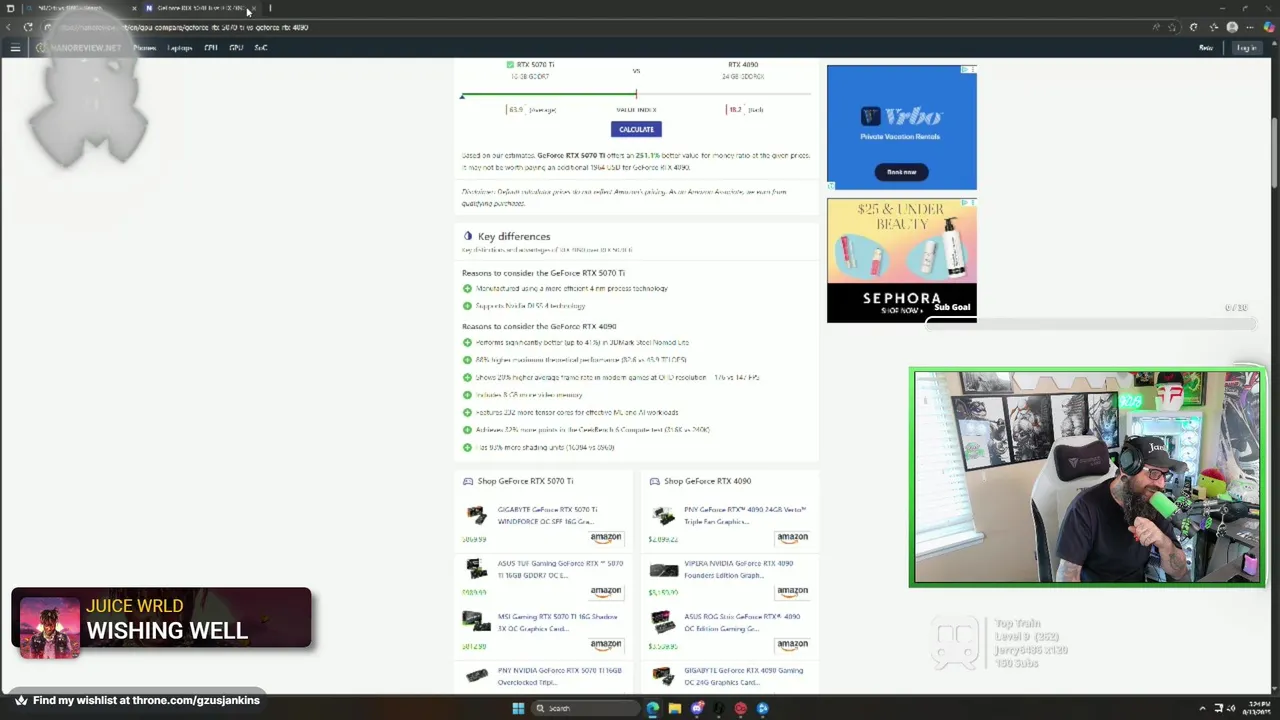Open the blue circular app in taskbar

point(762,708)
